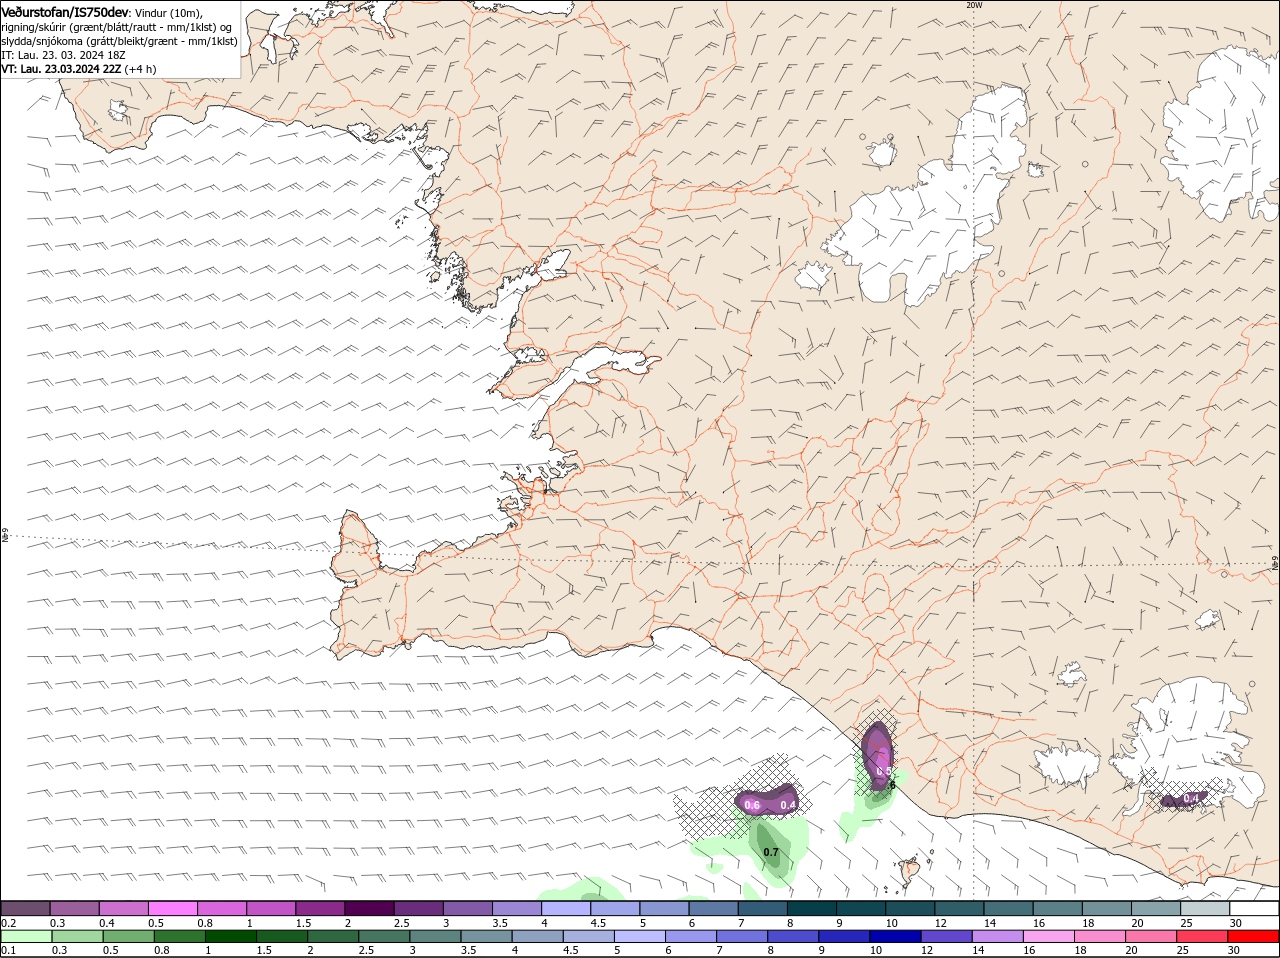1280x958 pixels.
Task: Pick the bottom legend swatch for 3 mm
Action: [435, 936]
